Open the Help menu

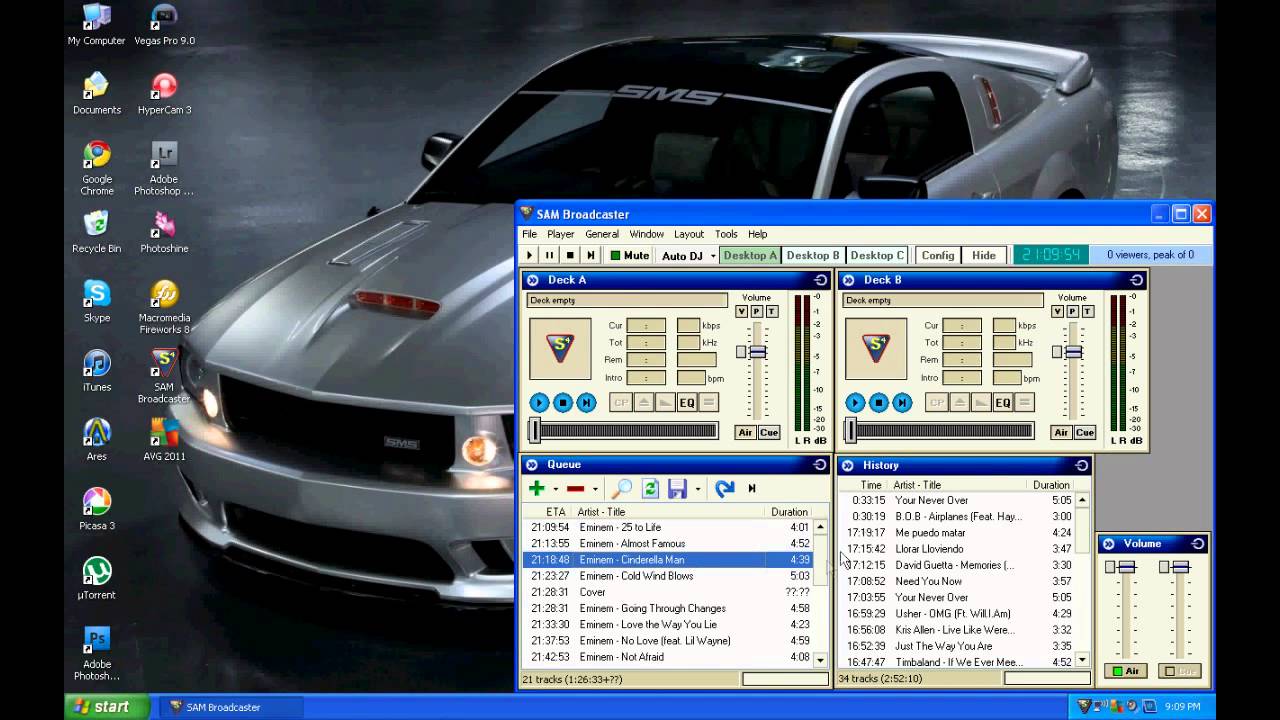[x=757, y=234]
